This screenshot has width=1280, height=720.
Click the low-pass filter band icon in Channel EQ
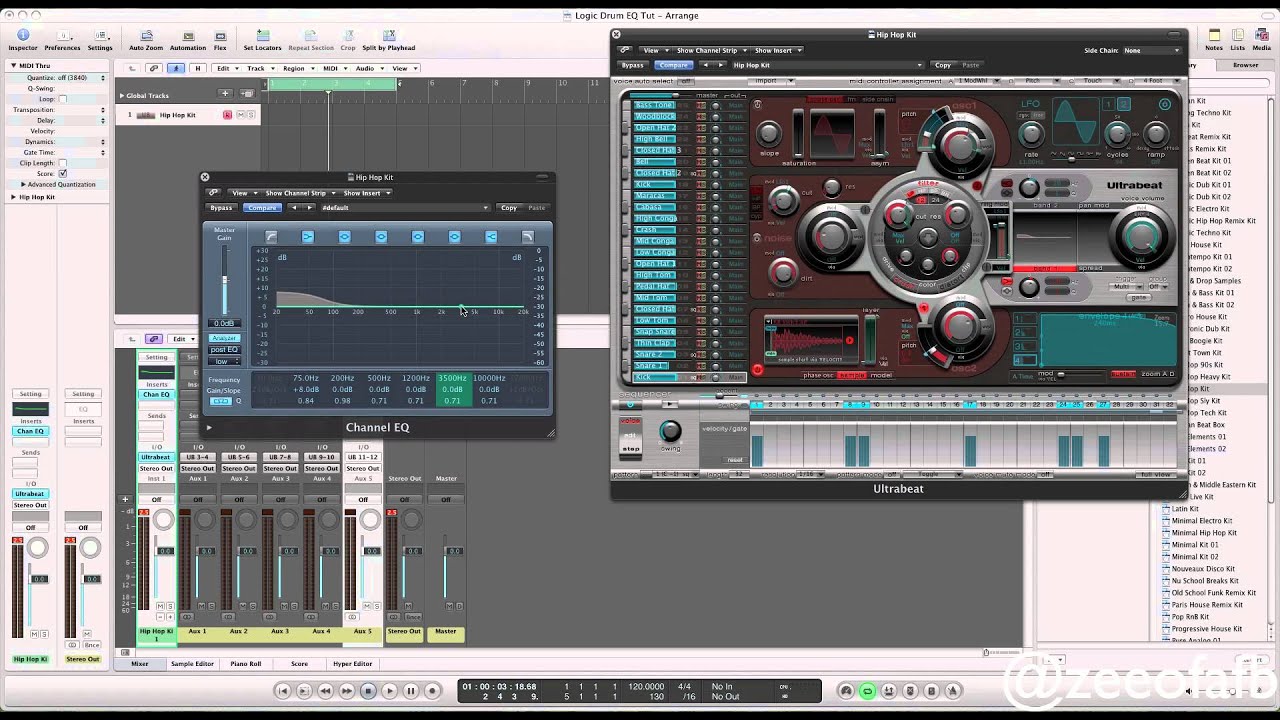[x=528, y=237]
